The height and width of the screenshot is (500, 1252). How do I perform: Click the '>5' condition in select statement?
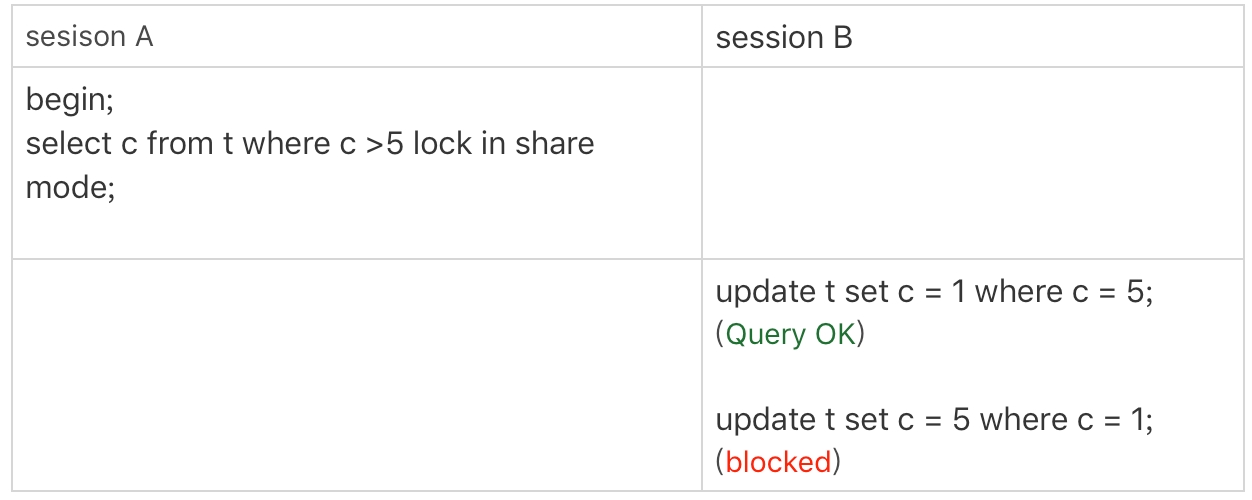point(385,143)
